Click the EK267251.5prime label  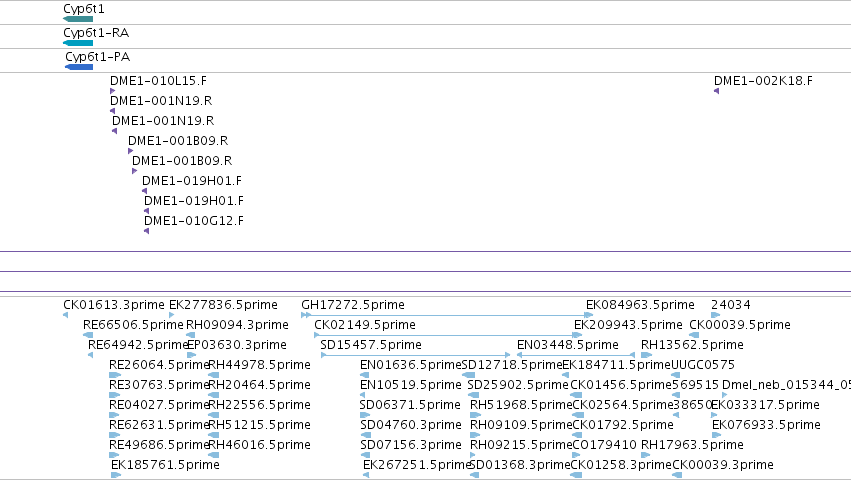tap(417, 465)
